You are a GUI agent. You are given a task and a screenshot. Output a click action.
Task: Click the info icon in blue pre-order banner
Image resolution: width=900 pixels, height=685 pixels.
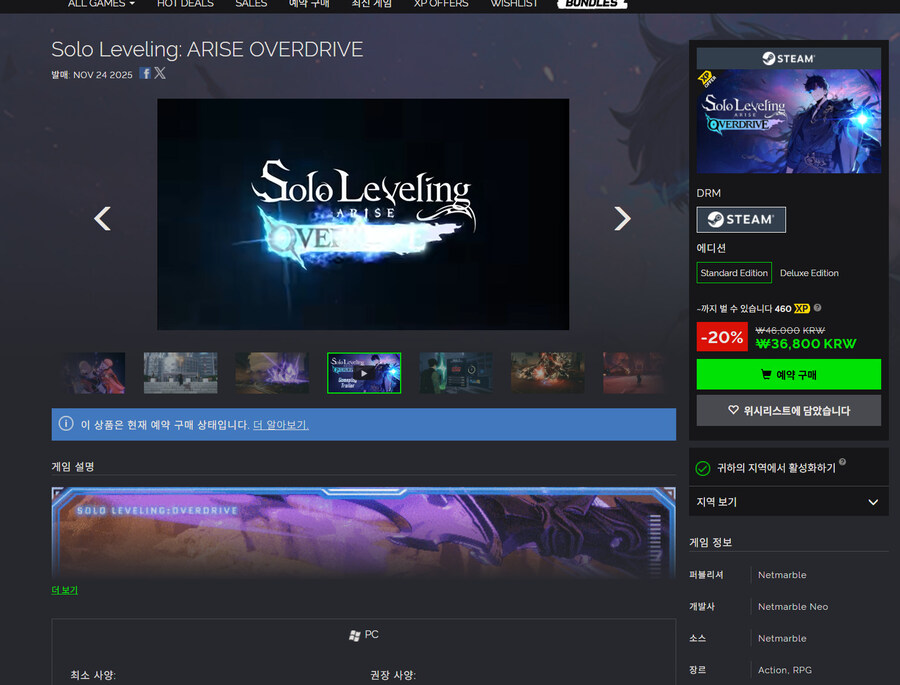pos(66,424)
